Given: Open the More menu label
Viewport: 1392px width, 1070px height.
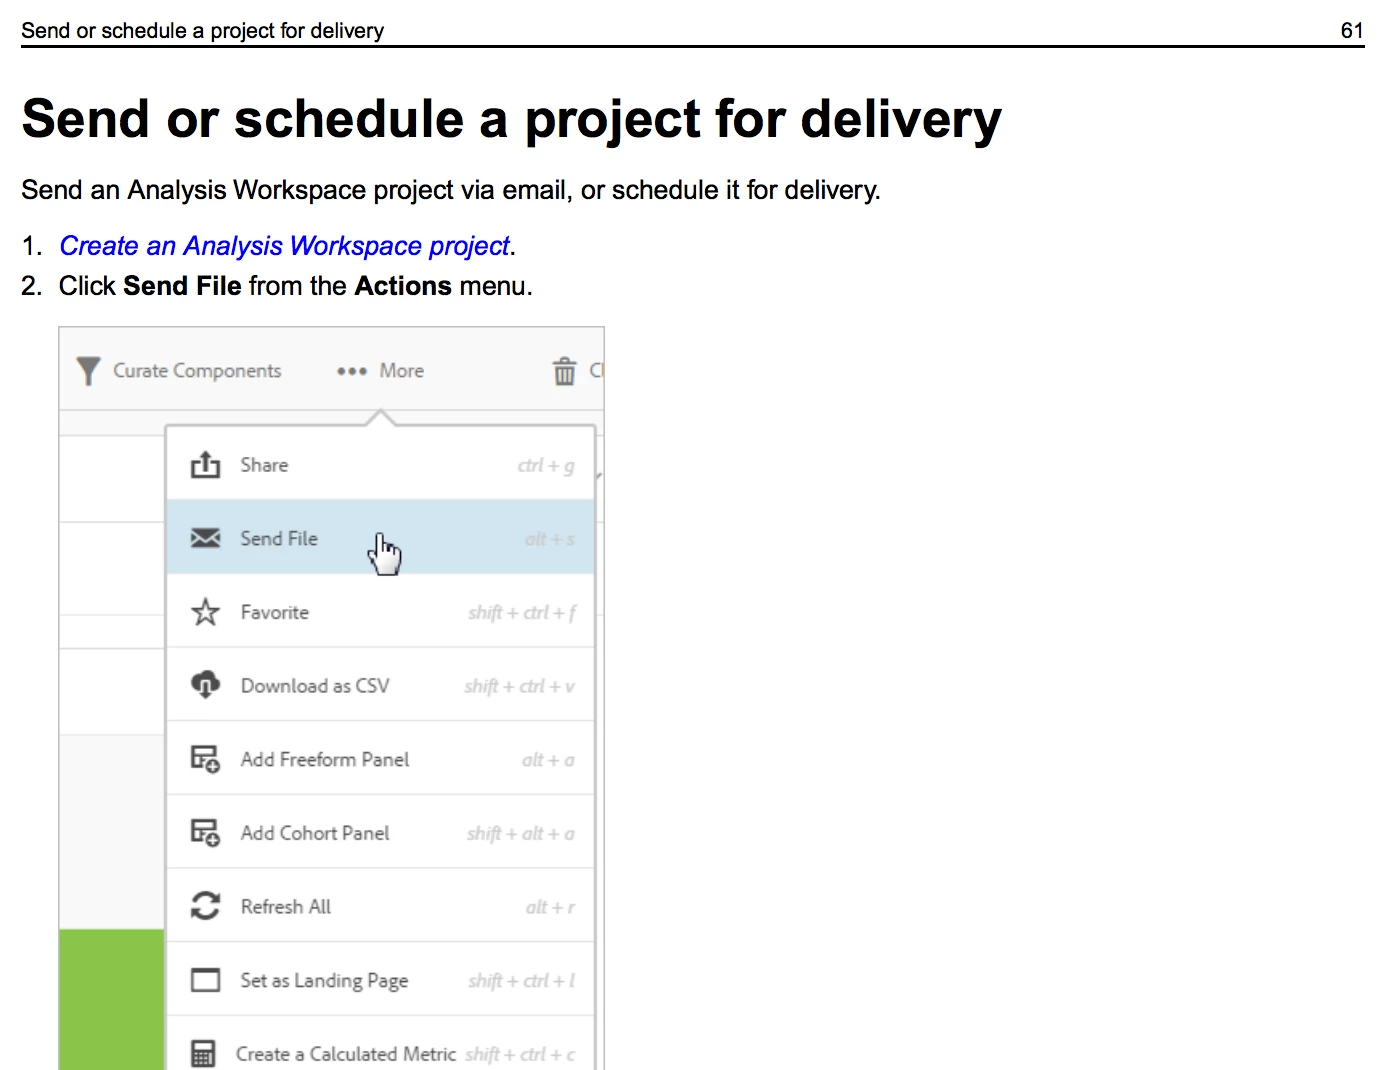Looking at the screenshot, I should pyautogui.click(x=402, y=371).
